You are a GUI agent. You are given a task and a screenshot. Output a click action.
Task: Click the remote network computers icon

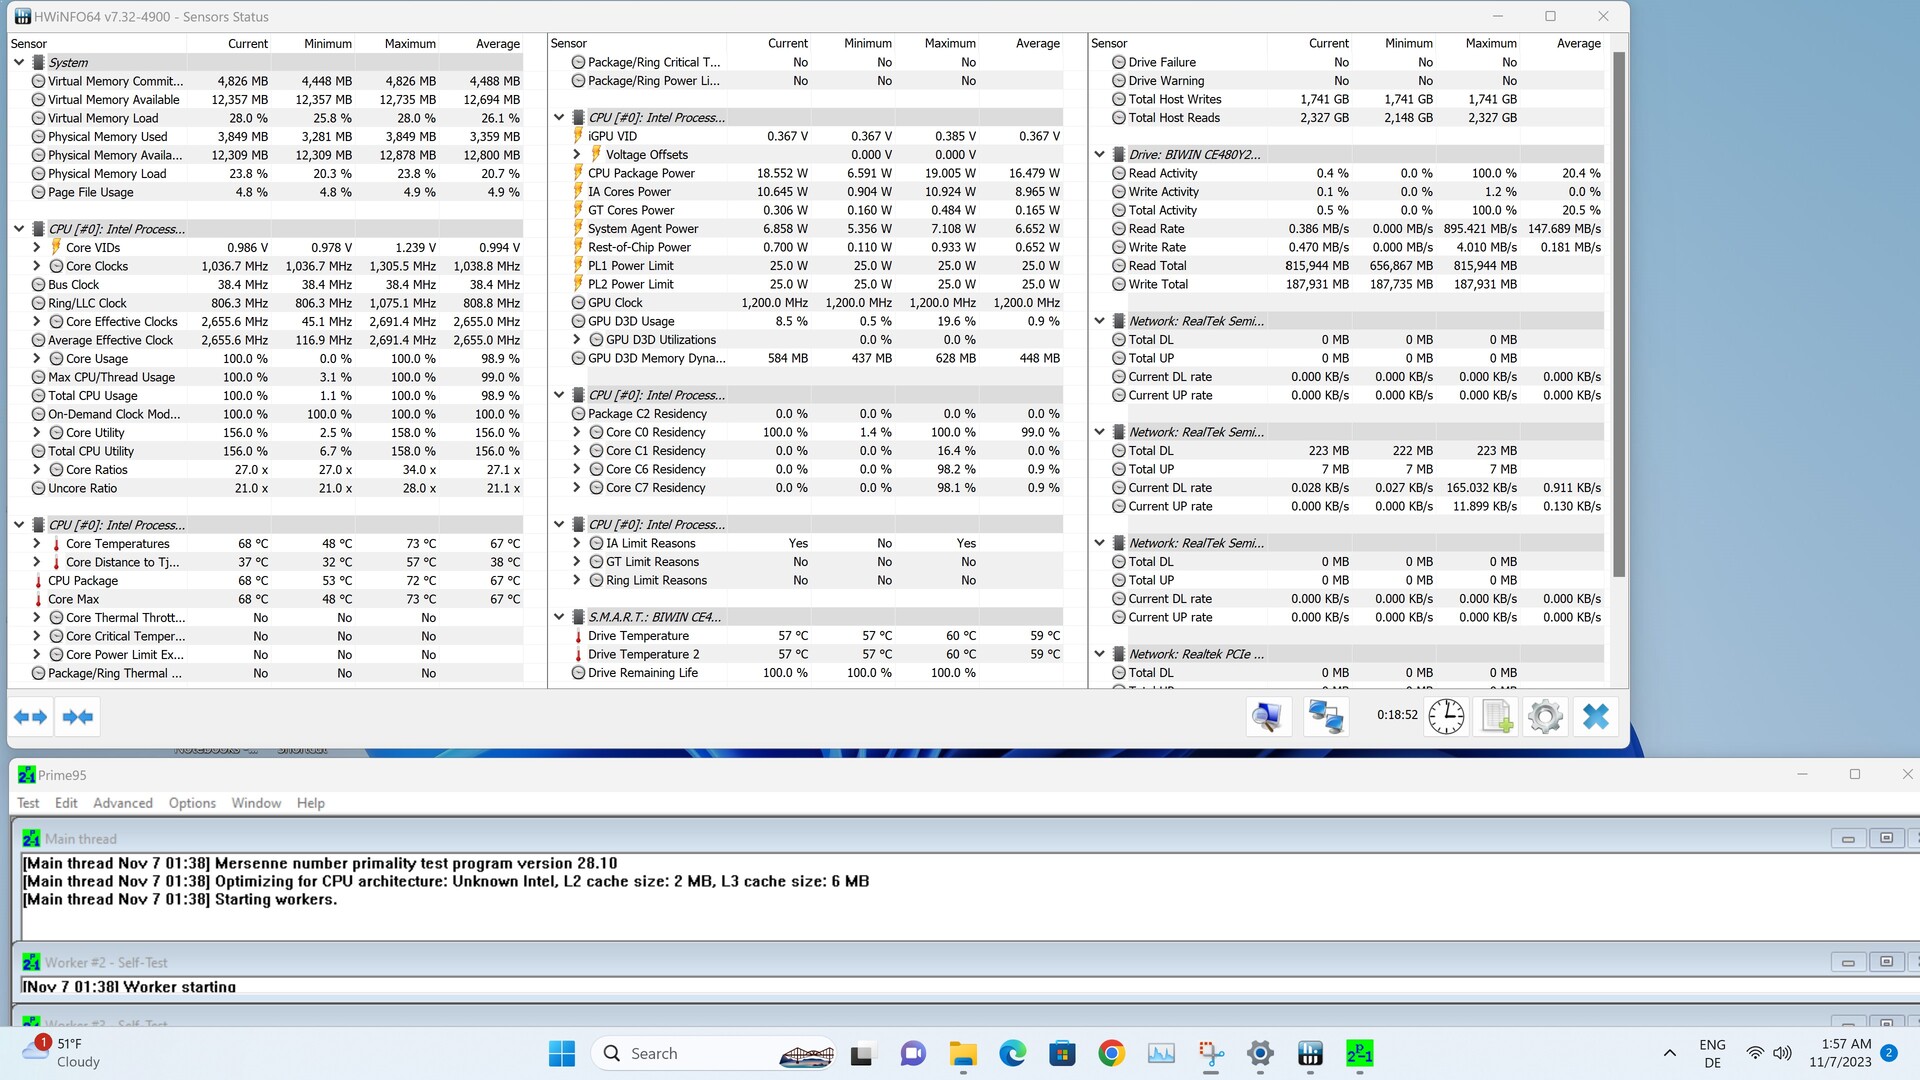pos(1326,716)
